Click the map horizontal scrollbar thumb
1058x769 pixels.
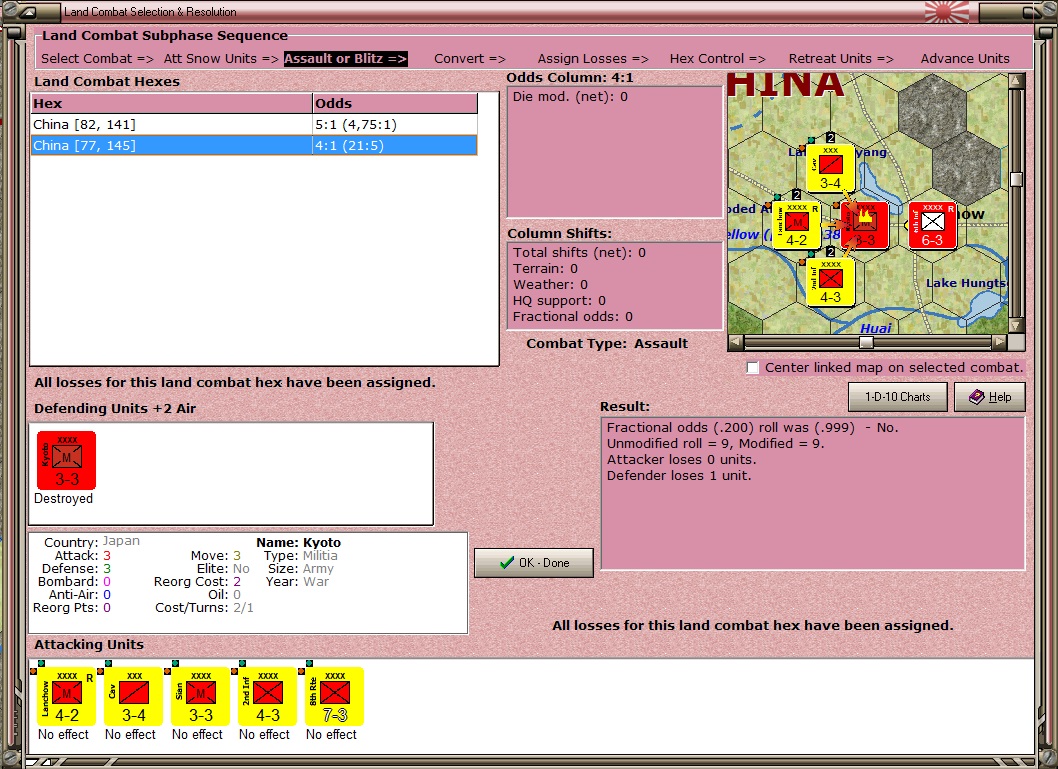[866, 342]
